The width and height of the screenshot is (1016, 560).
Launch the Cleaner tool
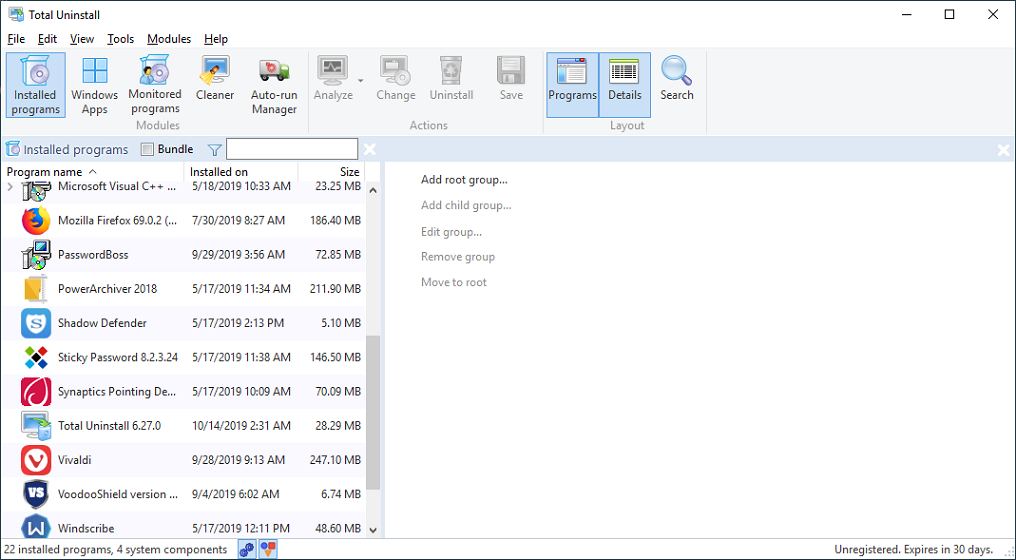[215, 78]
